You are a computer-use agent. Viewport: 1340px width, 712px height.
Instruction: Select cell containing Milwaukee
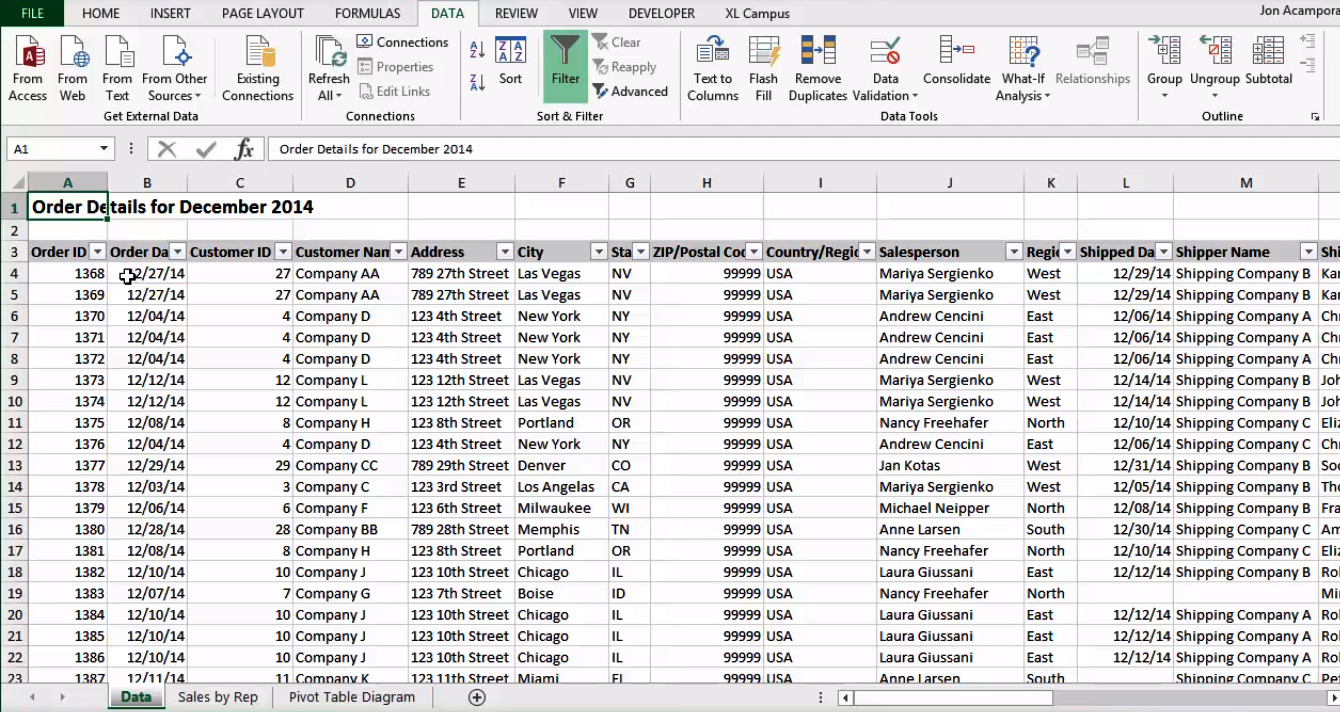[562, 508]
